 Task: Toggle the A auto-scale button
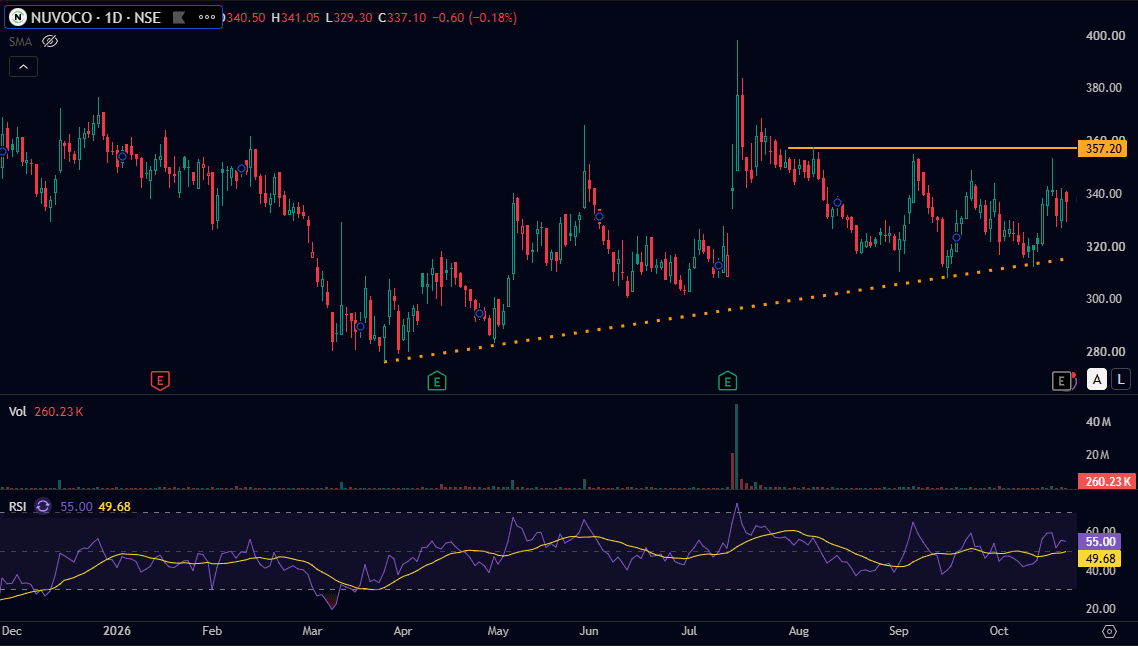[1097, 379]
